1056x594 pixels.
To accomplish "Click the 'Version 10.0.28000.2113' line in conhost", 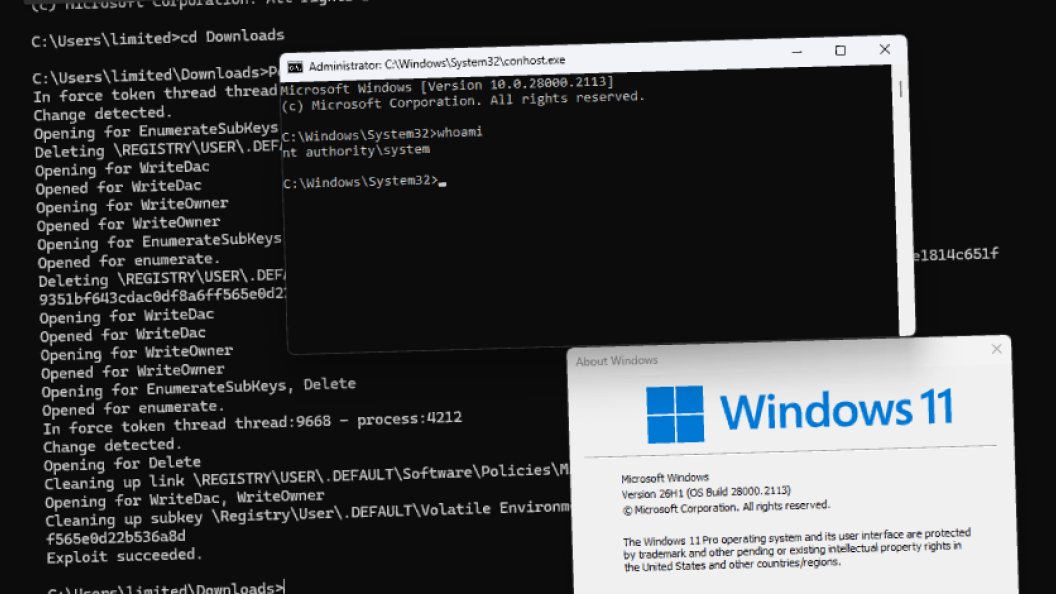I will point(447,86).
